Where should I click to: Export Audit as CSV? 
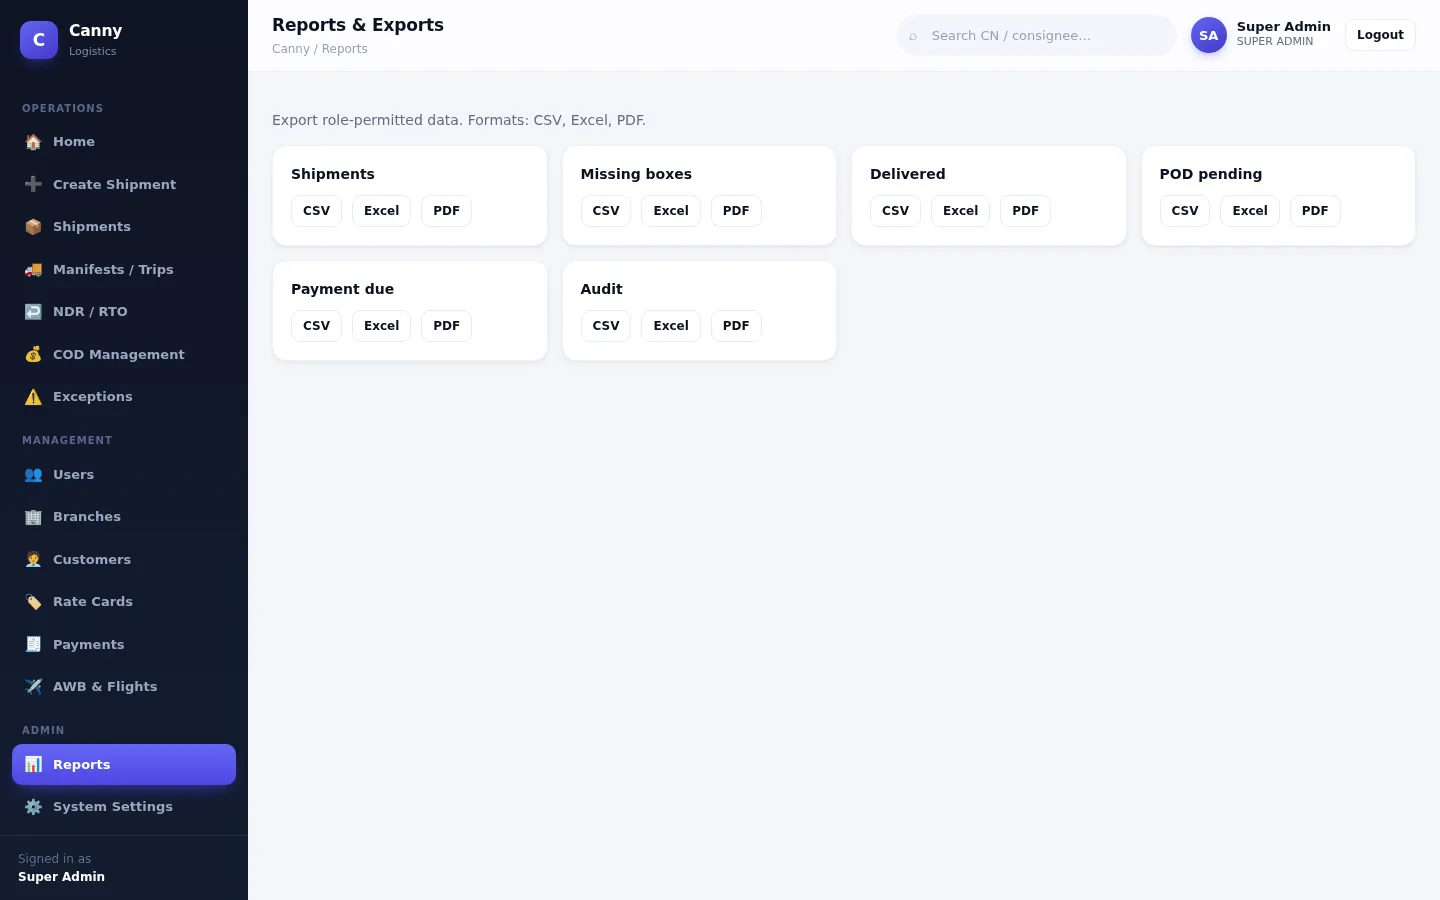pos(606,326)
